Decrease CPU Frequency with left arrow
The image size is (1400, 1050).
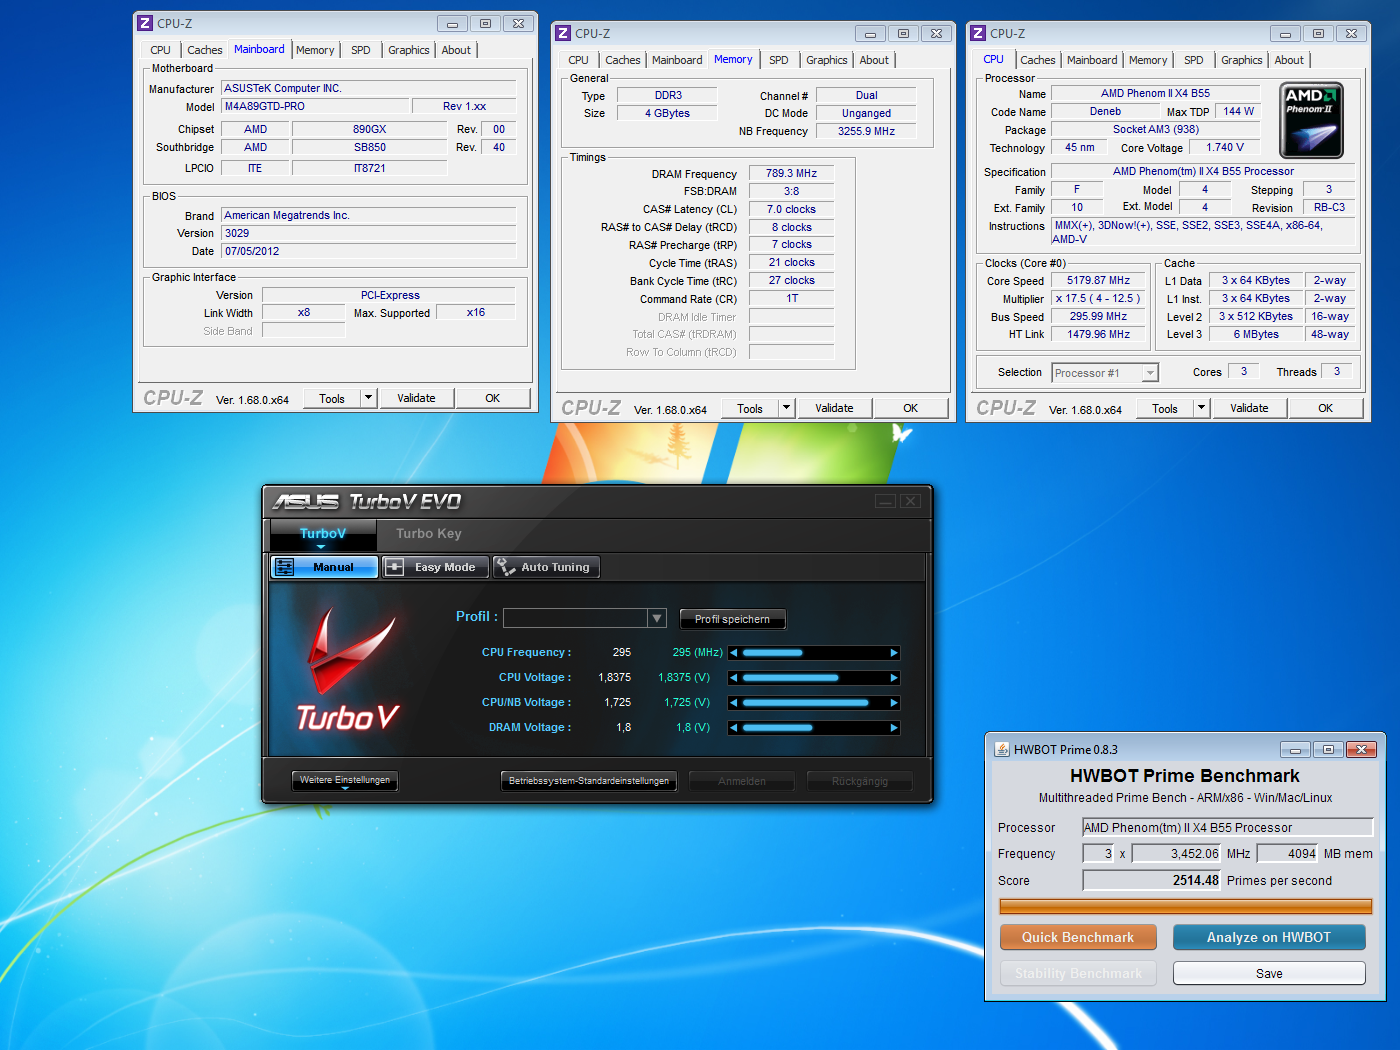[734, 653]
